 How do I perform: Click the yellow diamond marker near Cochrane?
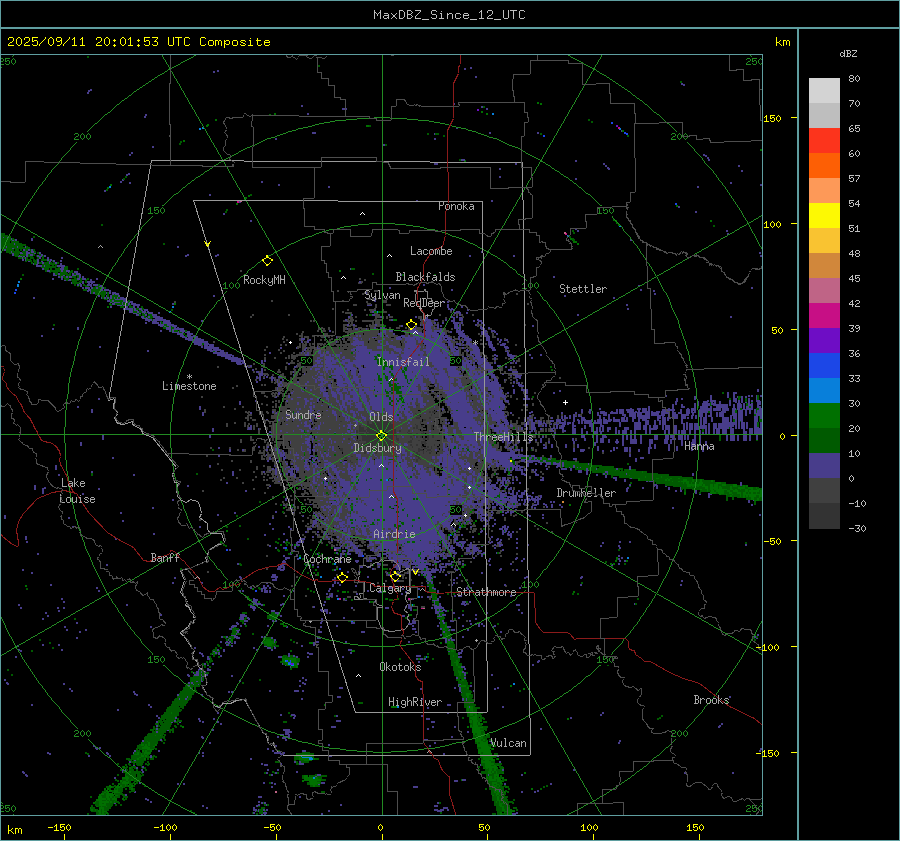coord(342,577)
